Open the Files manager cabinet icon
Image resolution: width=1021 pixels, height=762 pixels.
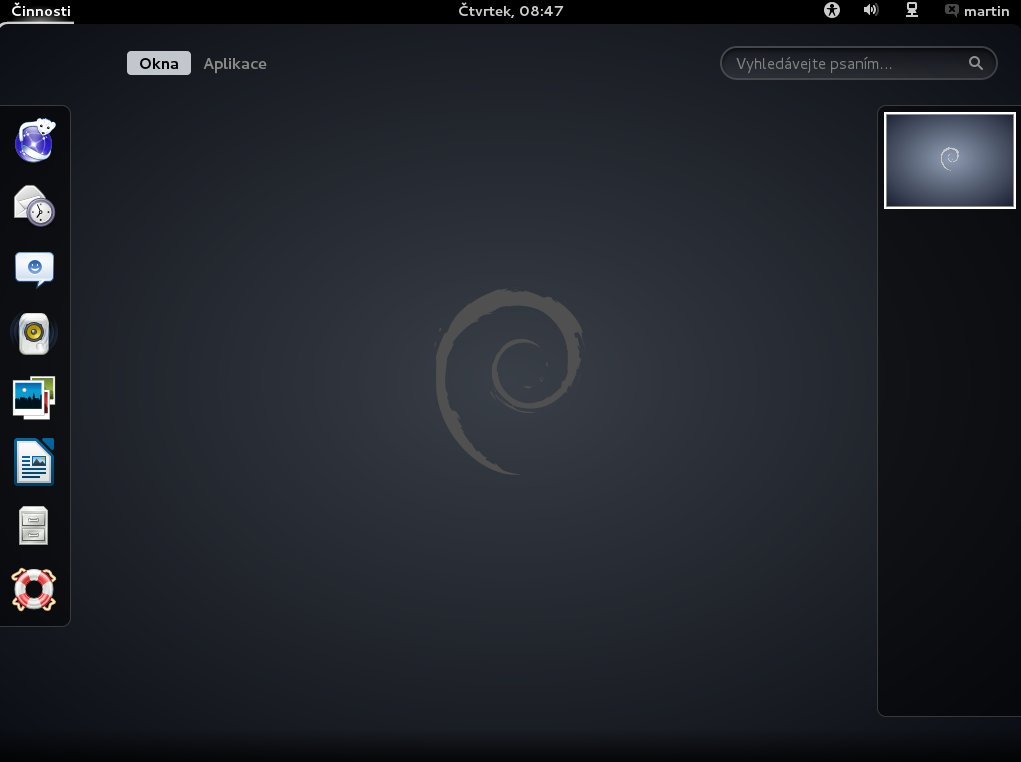[34, 526]
